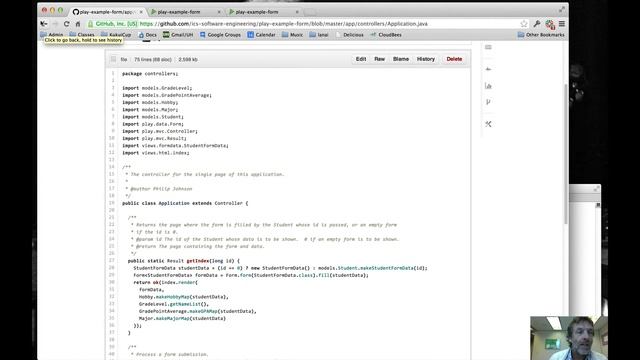The image size is (640, 360).
Task: Click the line "package controllers;"
Action: (x=150, y=74)
